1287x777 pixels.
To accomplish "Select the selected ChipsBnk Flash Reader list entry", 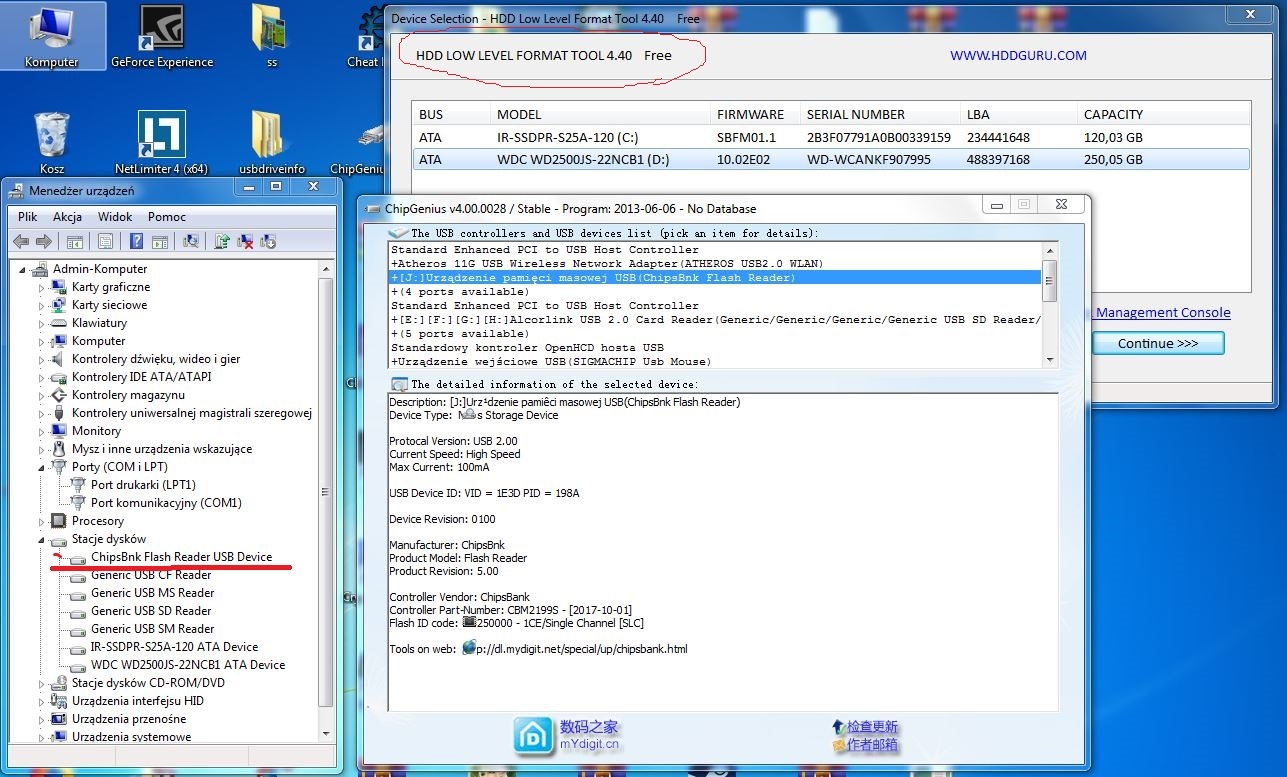I will tap(715, 278).
